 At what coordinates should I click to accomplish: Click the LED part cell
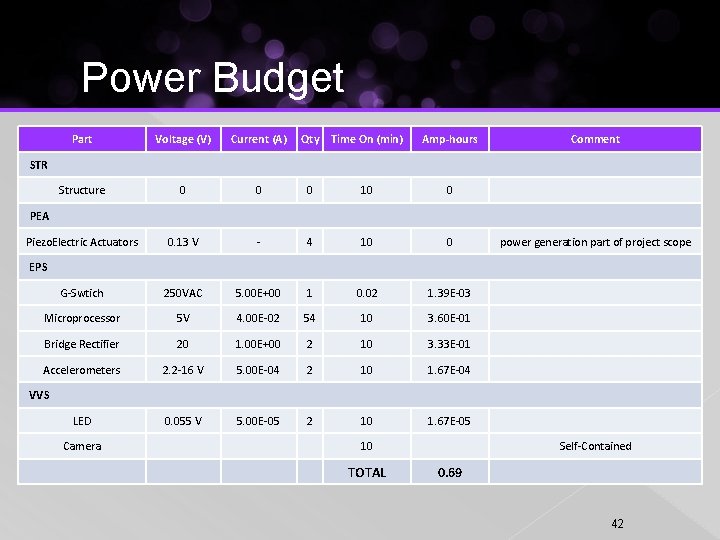pos(82,421)
